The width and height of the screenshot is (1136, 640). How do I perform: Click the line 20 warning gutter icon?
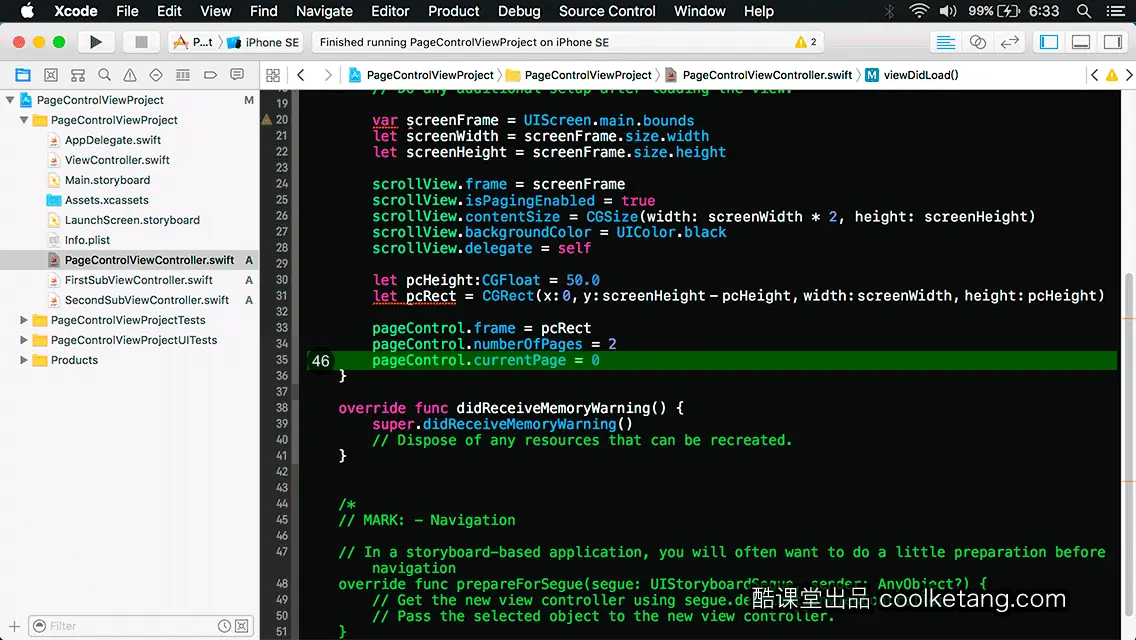coord(266,120)
